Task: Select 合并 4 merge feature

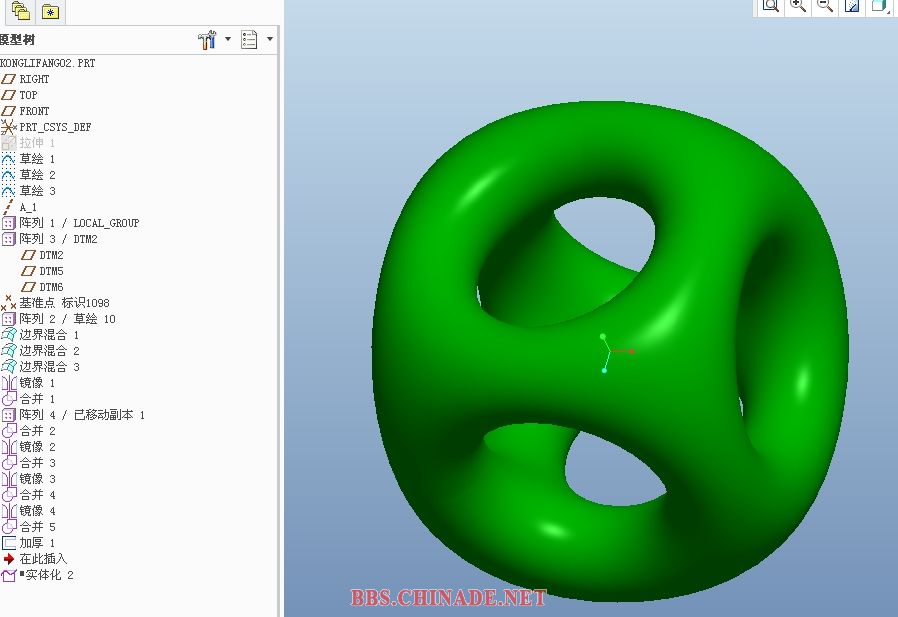Action: tap(28, 495)
